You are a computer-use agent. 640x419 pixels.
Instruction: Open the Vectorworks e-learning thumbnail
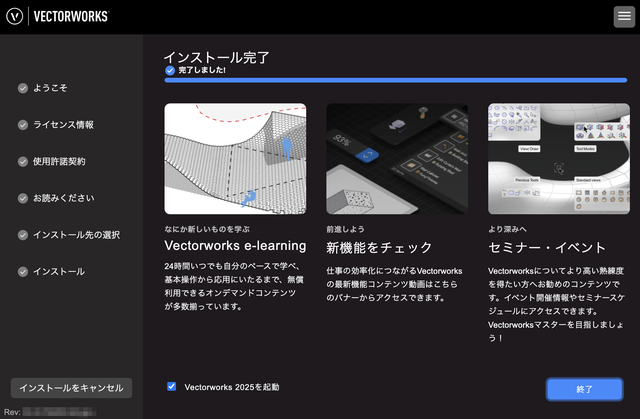[235, 159]
